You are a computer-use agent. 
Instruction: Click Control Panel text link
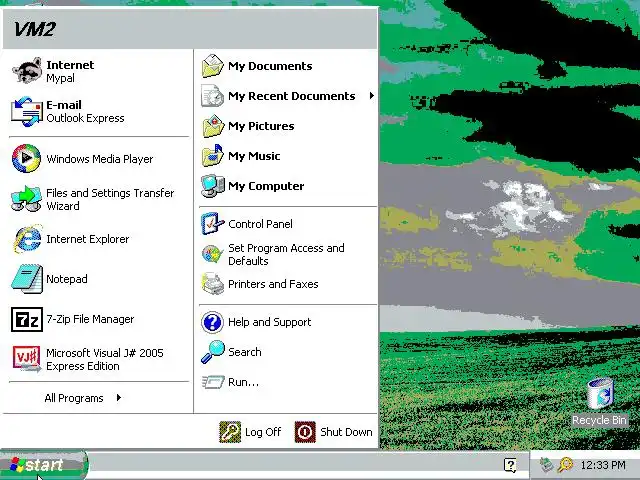(x=260, y=224)
